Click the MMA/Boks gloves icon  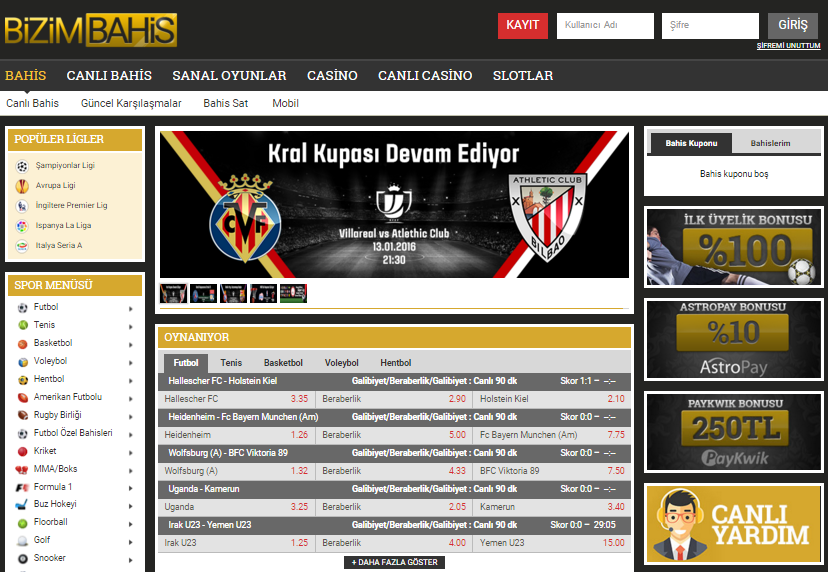pos(22,470)
